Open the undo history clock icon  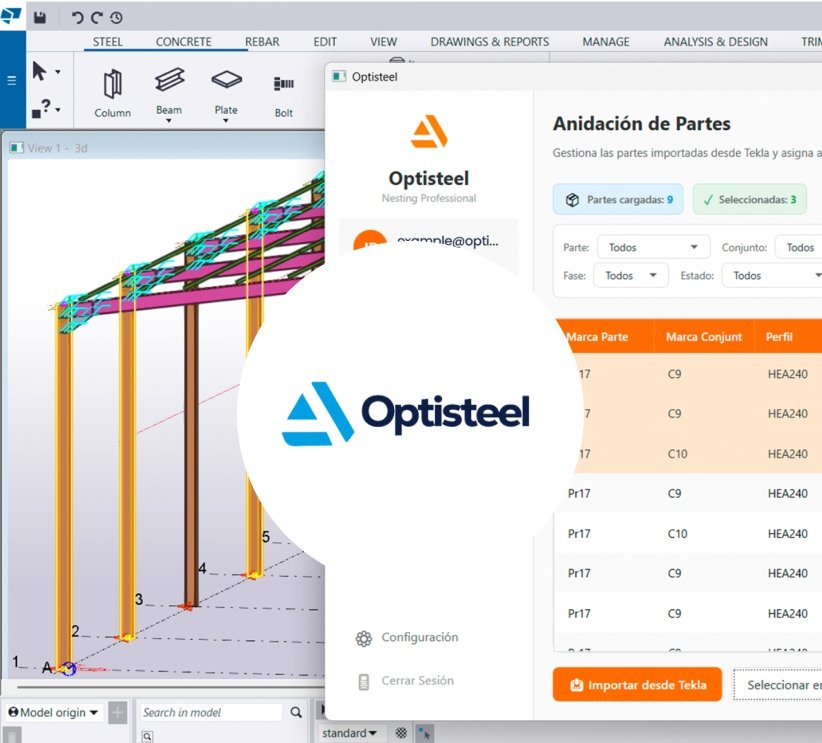point(116,18)
